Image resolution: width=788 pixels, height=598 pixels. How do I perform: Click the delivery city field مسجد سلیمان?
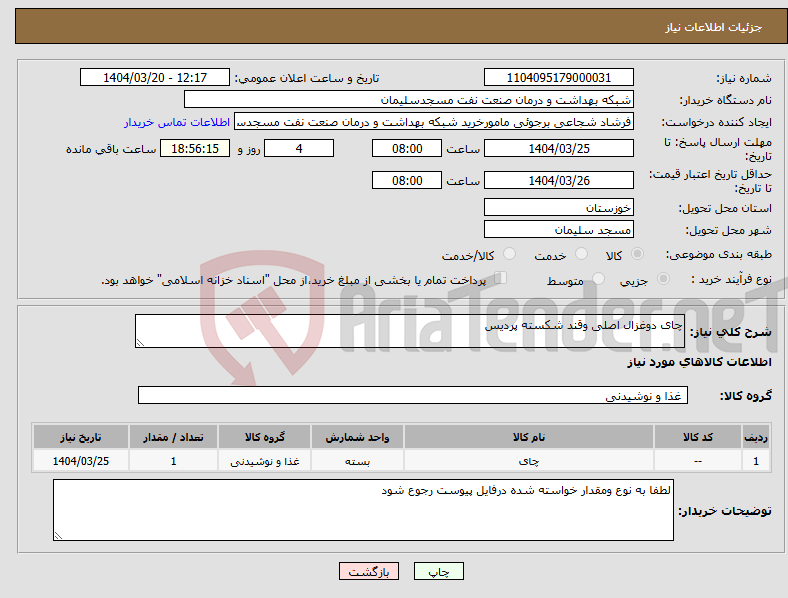pyautogui.click(x=558, y=230)
